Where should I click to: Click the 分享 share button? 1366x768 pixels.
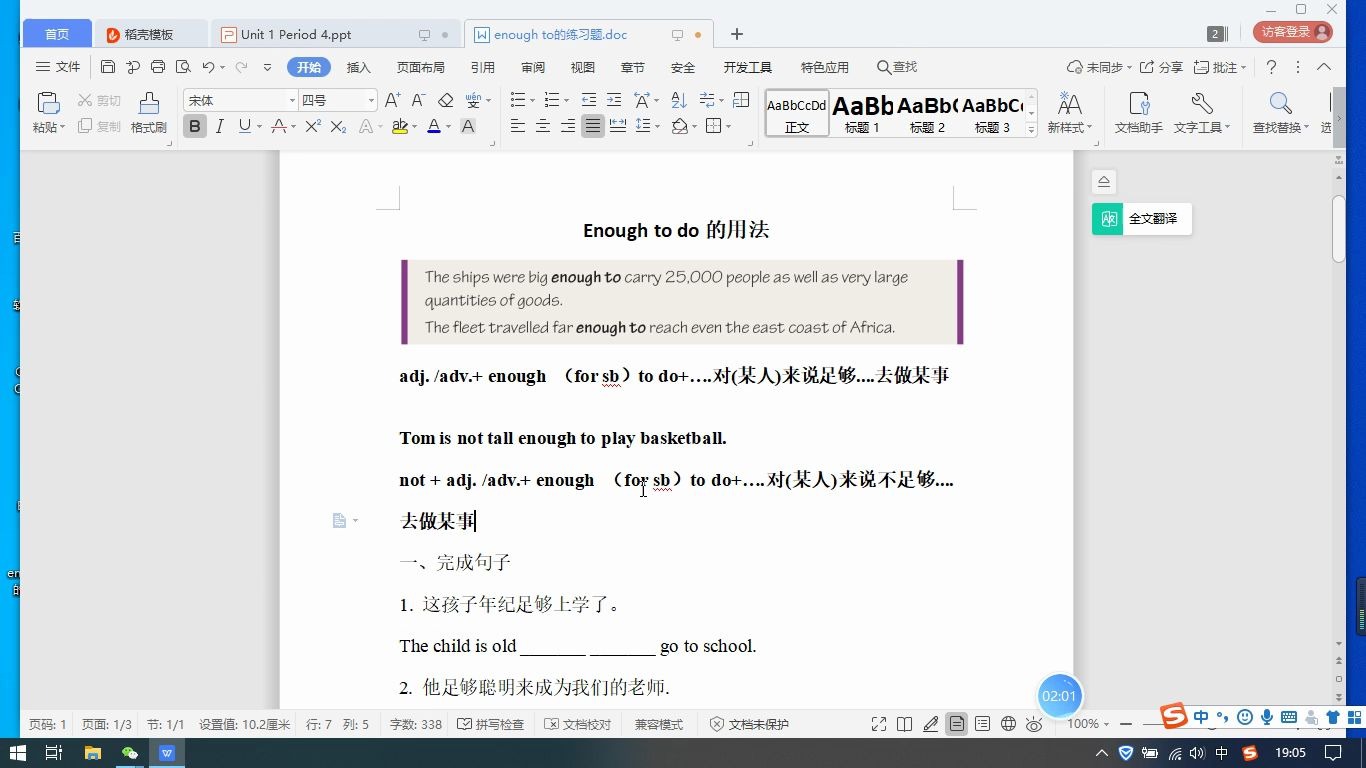1161,67
